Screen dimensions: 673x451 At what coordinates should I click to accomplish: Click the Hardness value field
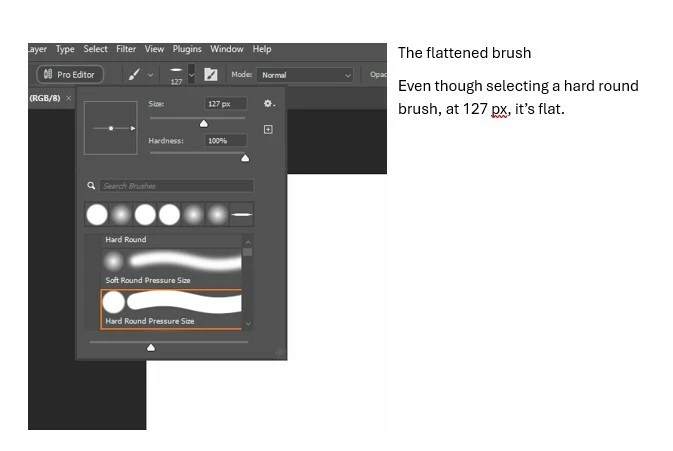click(x=225, y=140)
